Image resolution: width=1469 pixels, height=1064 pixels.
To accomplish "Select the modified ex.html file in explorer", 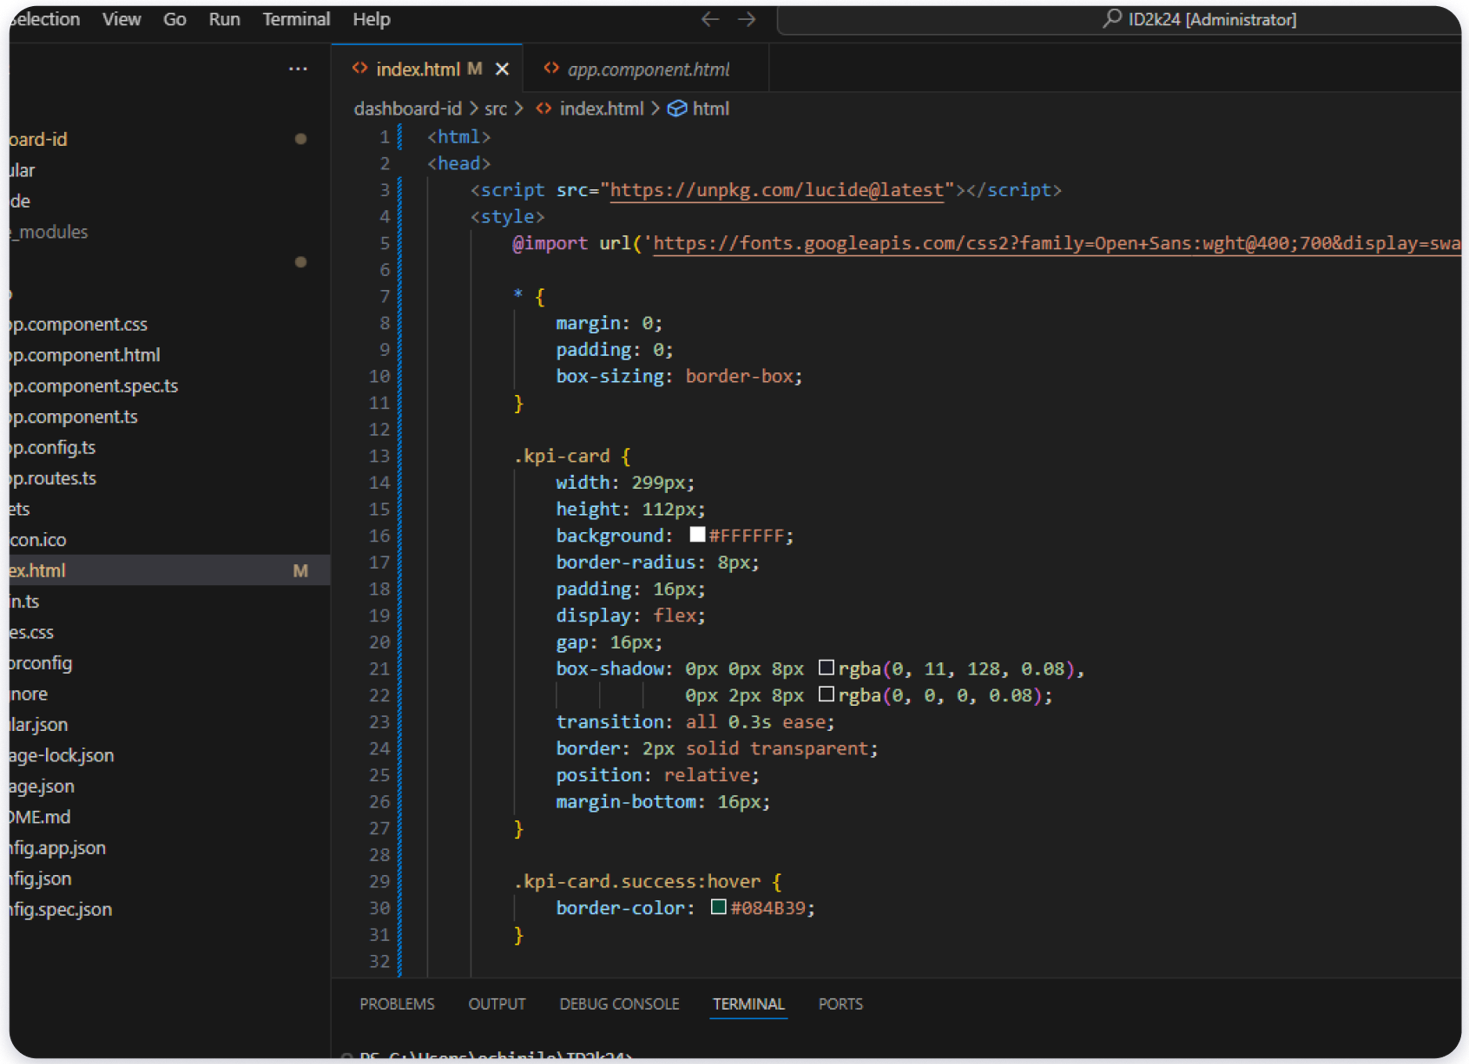I will point(170,570).
